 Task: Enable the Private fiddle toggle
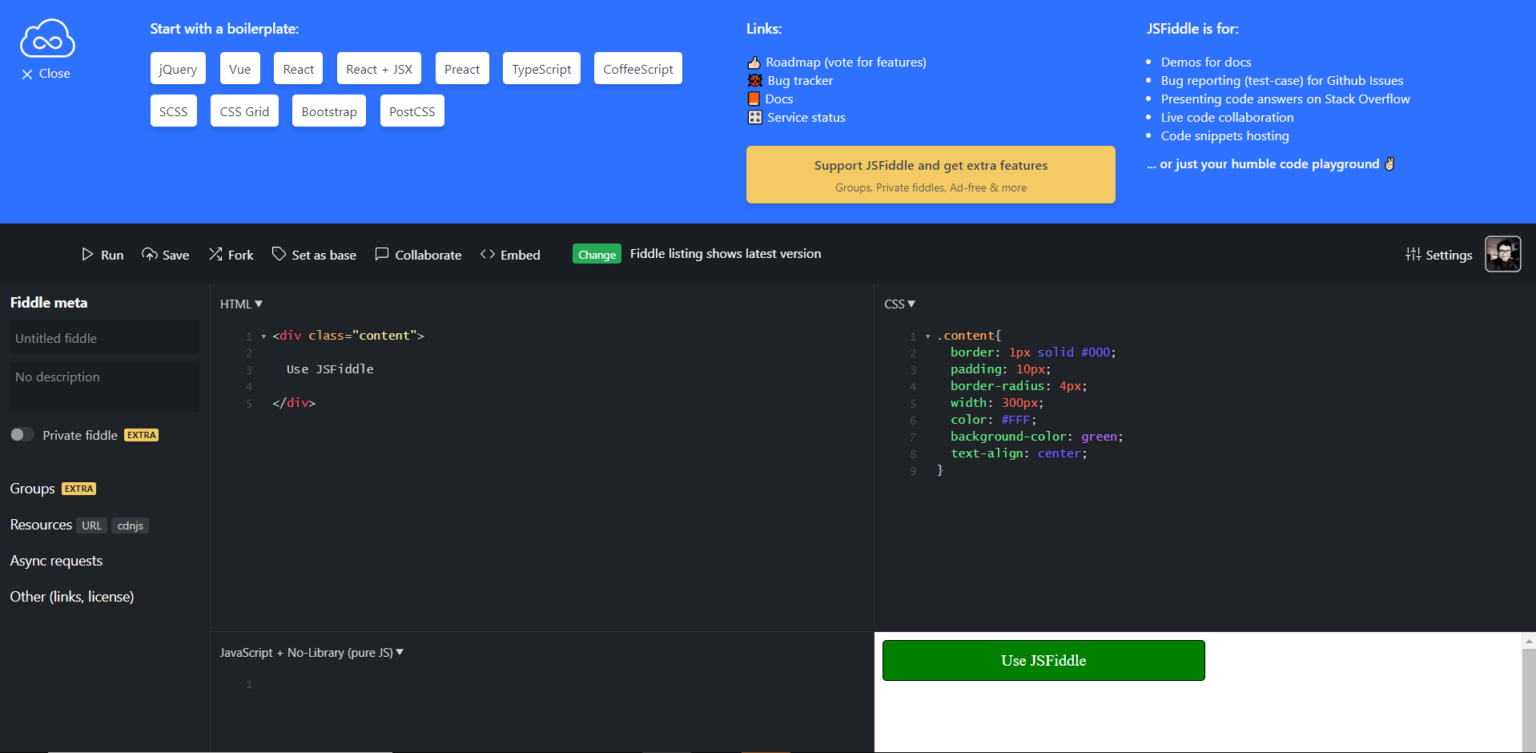21,434
